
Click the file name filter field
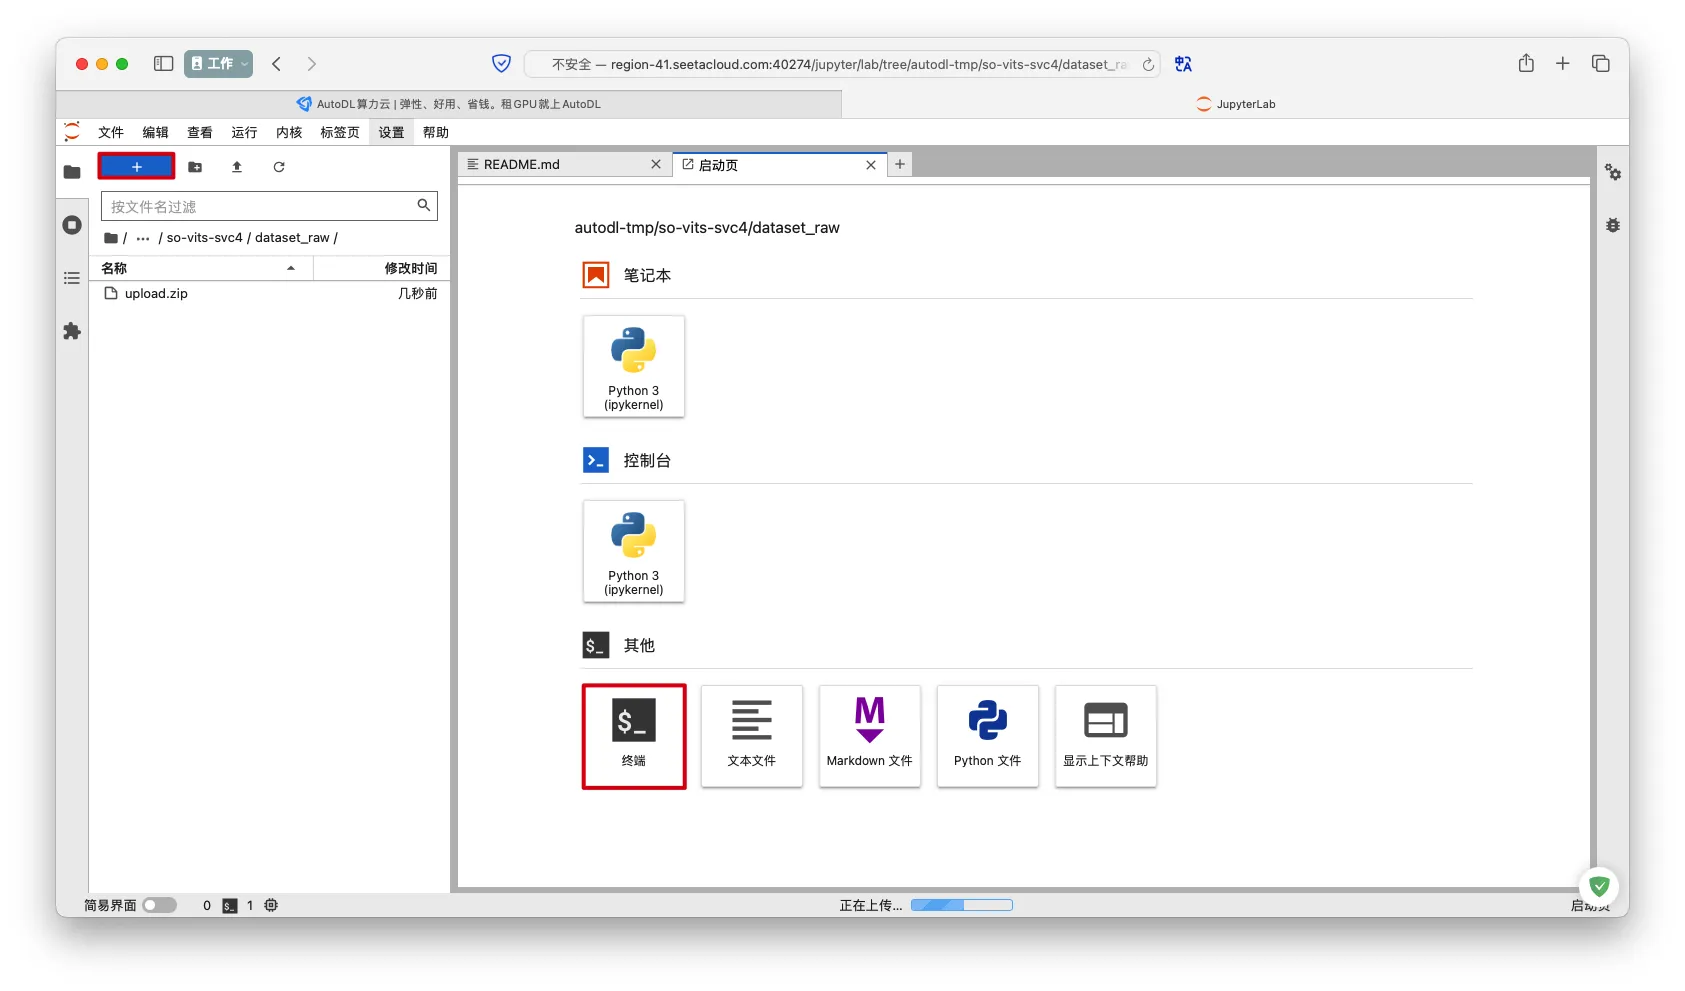(x=260, y=206)
